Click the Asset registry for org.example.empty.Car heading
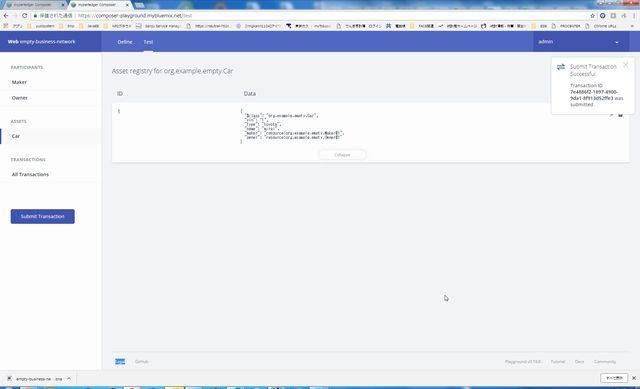The height and width of the screenshot is (389, 640). 172,71
